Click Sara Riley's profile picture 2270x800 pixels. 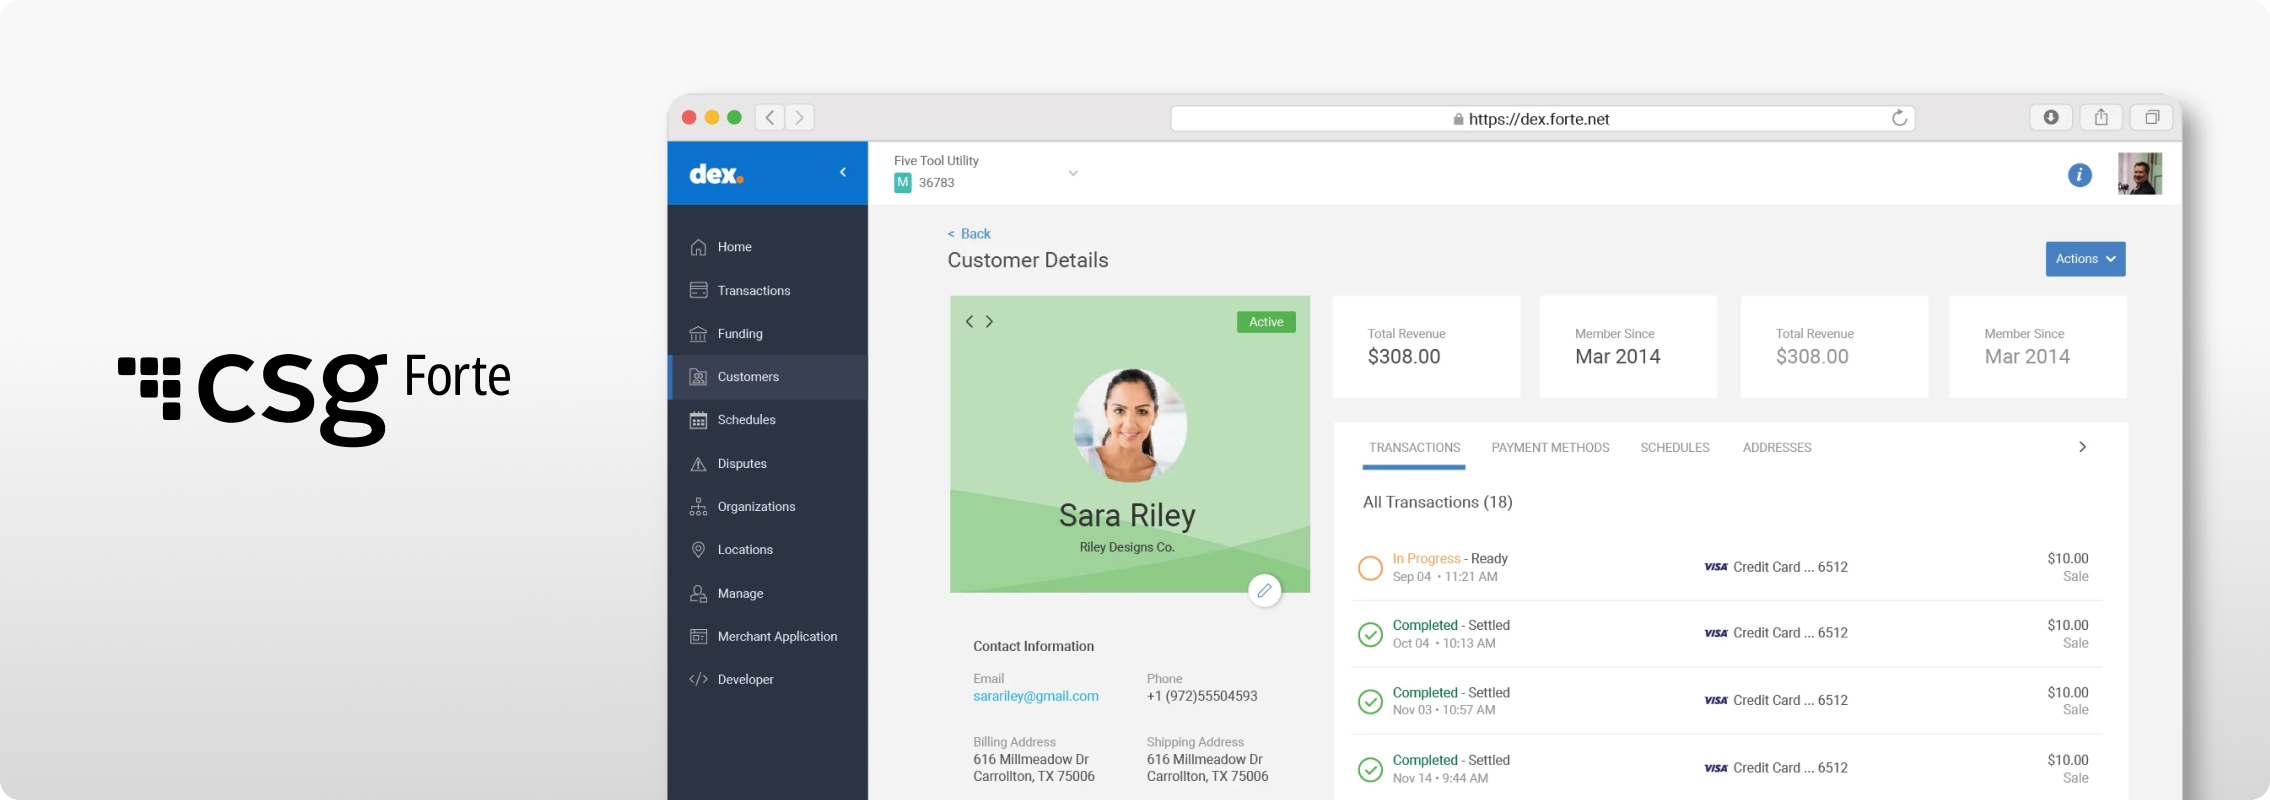coord(1130,425)
